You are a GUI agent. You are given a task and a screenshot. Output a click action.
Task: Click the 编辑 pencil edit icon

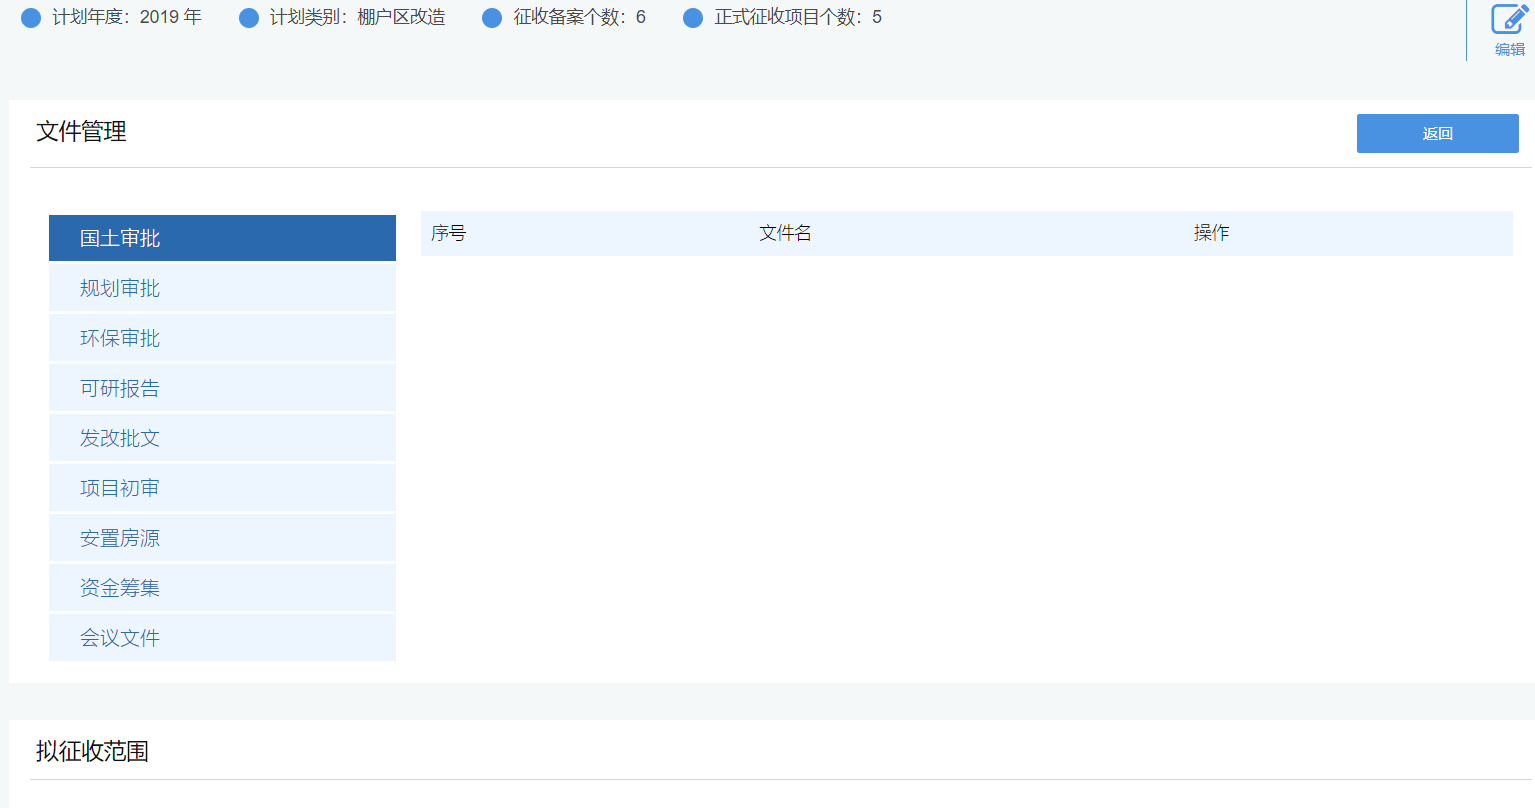coord(1509,20)
